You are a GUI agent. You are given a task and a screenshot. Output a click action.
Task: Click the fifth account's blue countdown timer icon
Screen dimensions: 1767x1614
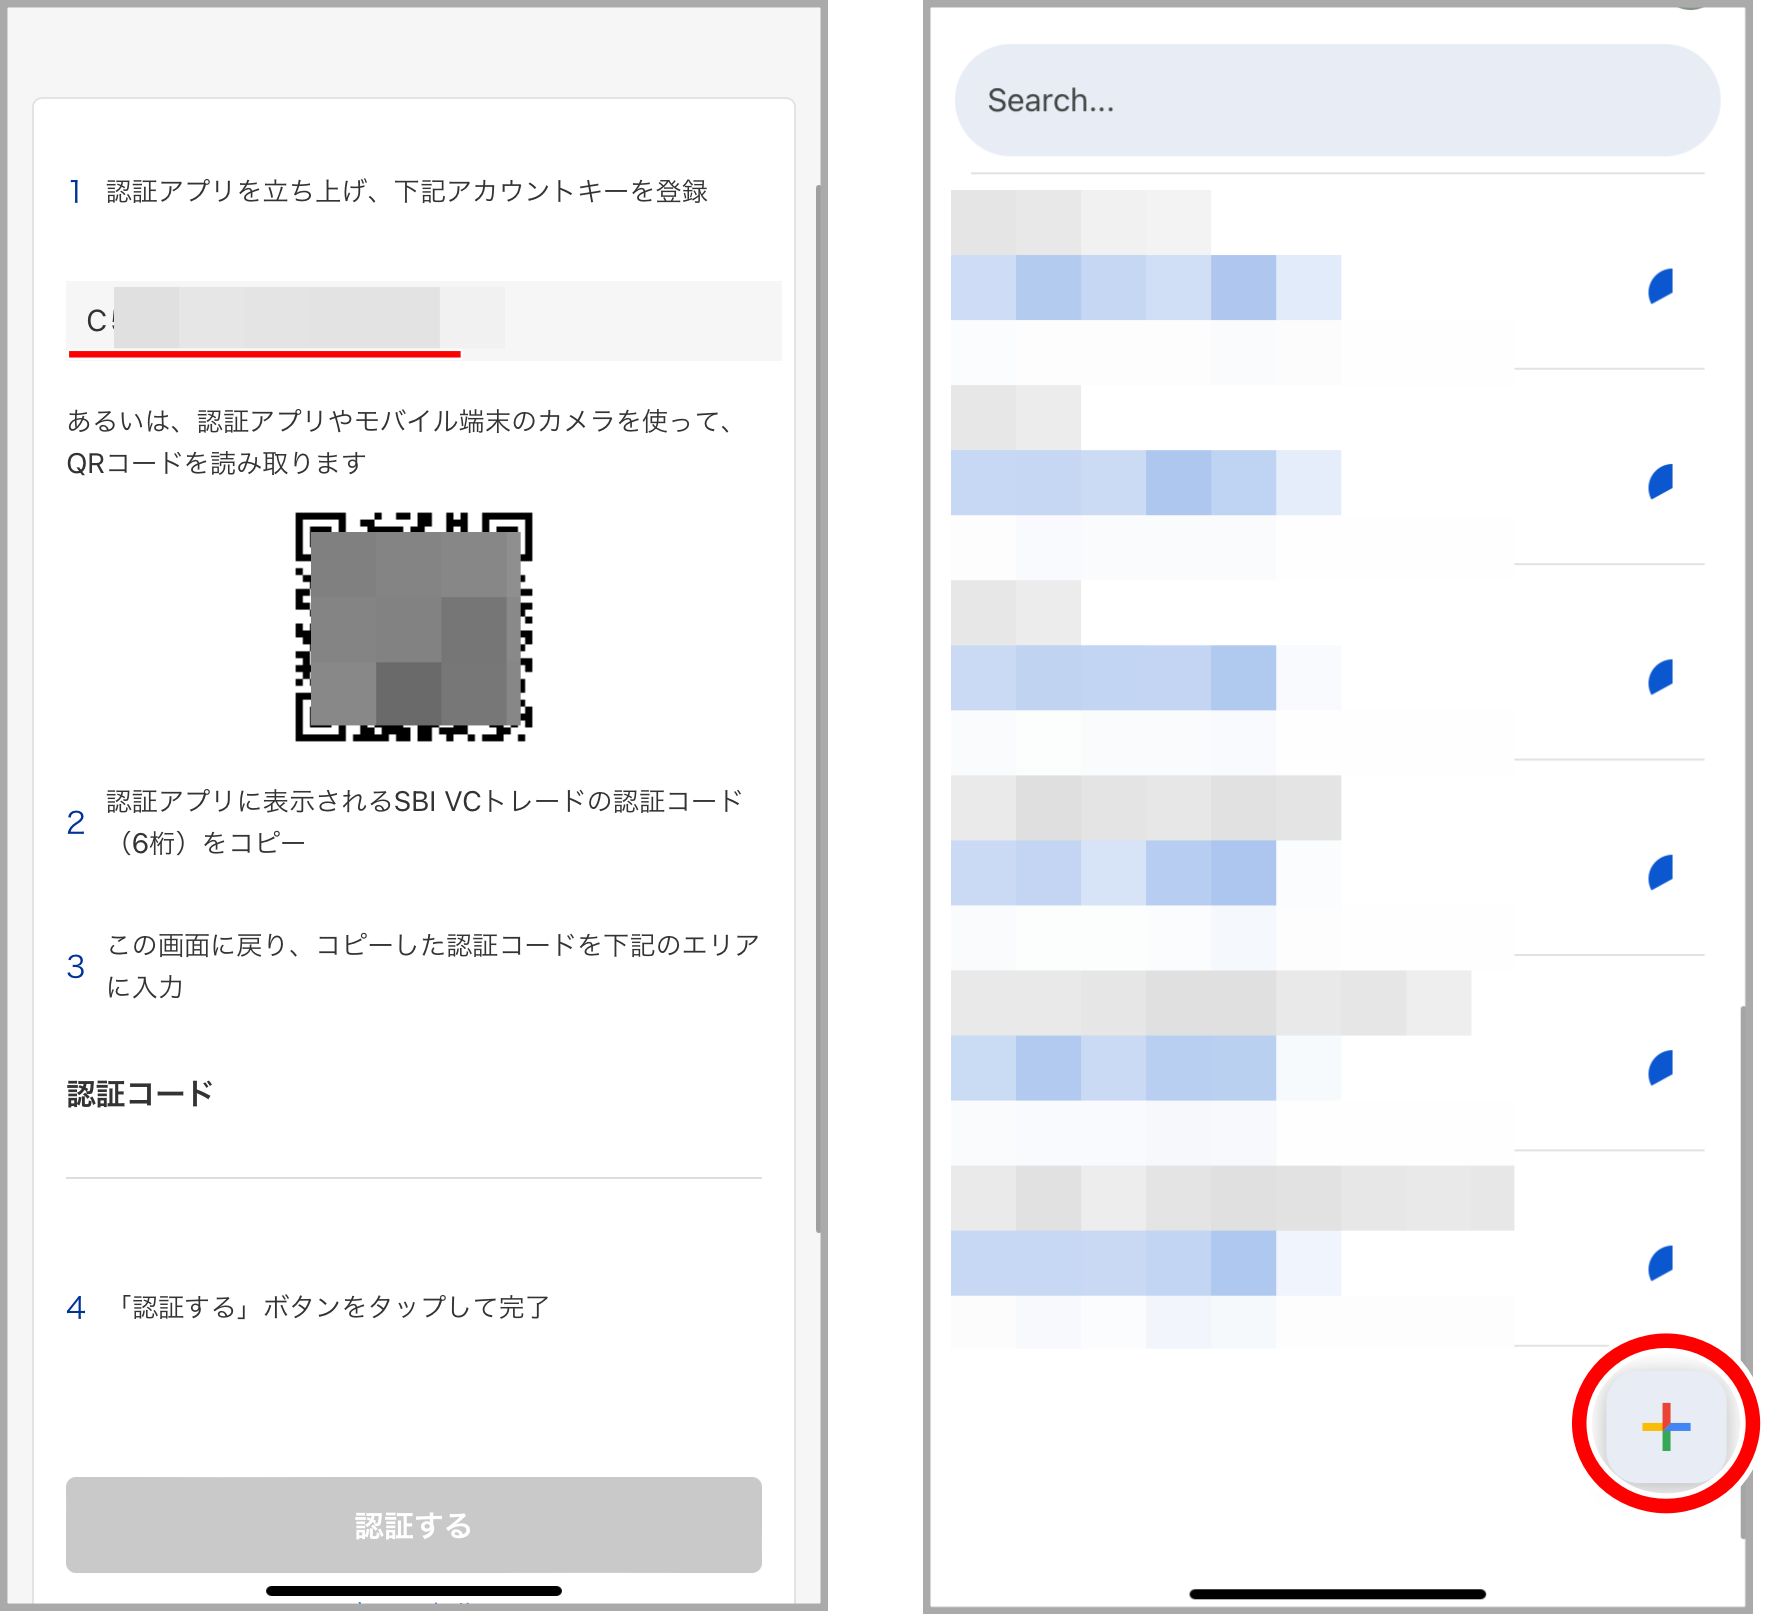click(1660, 1068)
